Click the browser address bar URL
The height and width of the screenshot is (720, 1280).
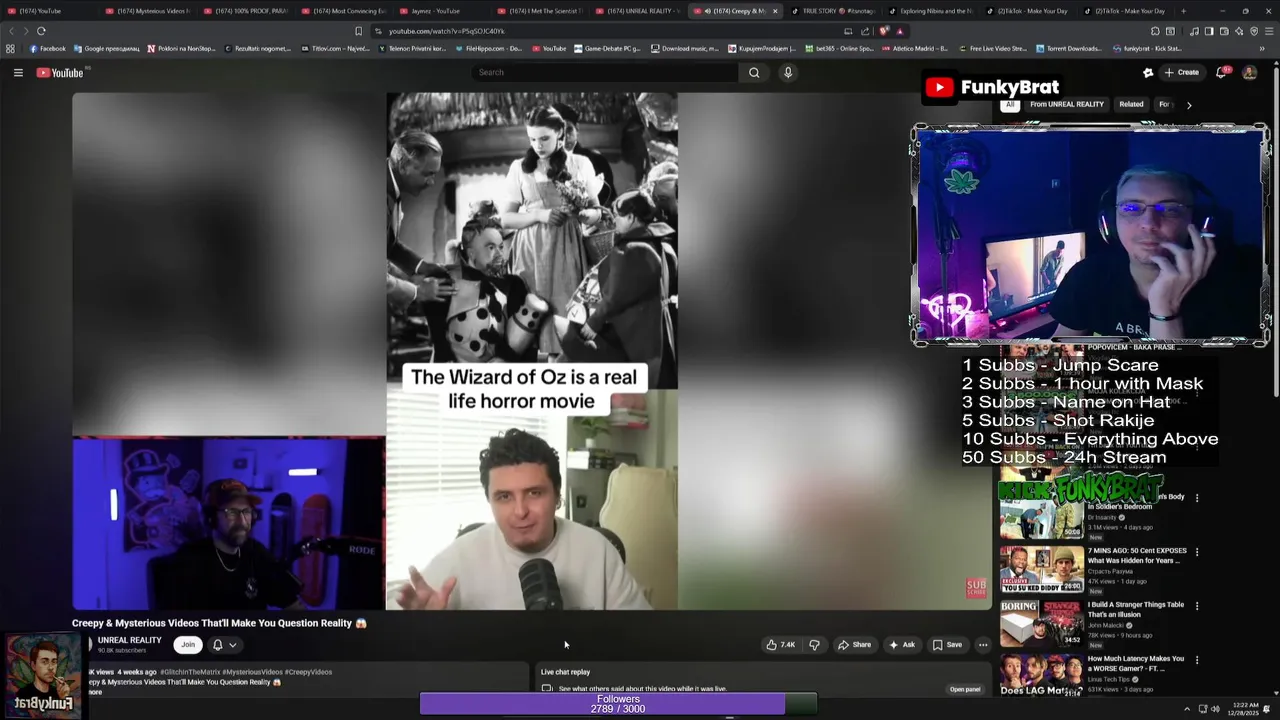446,31
